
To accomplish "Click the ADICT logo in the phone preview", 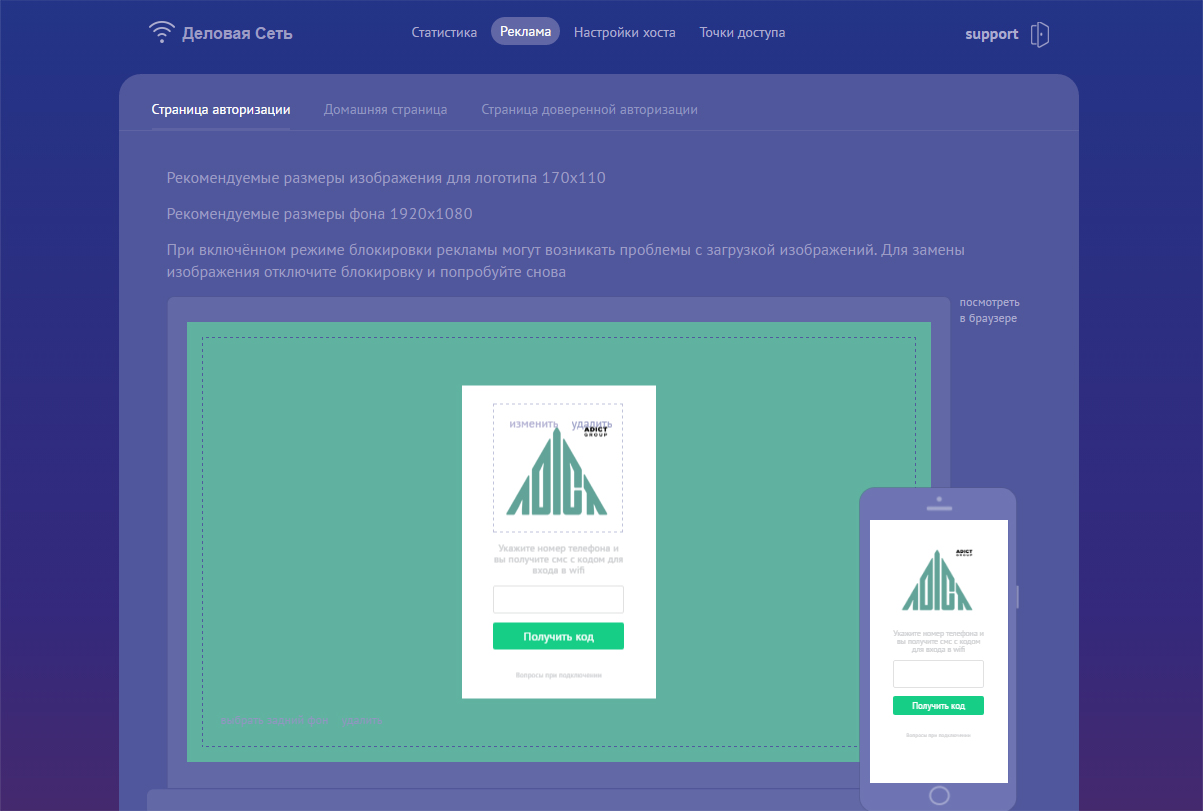I will click(937, 581).
